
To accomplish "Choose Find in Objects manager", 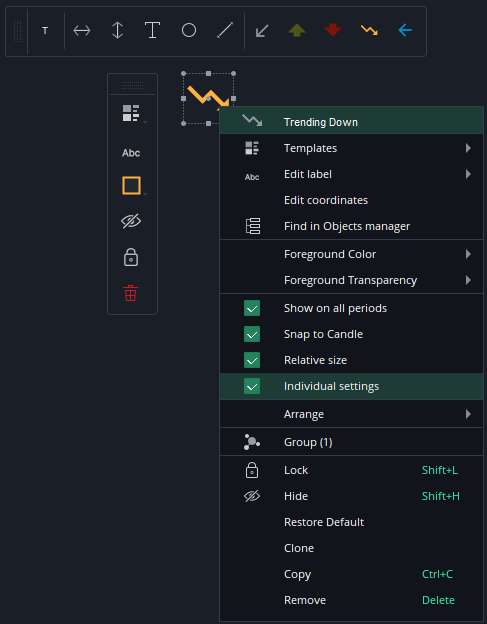I will coord(351,226).
